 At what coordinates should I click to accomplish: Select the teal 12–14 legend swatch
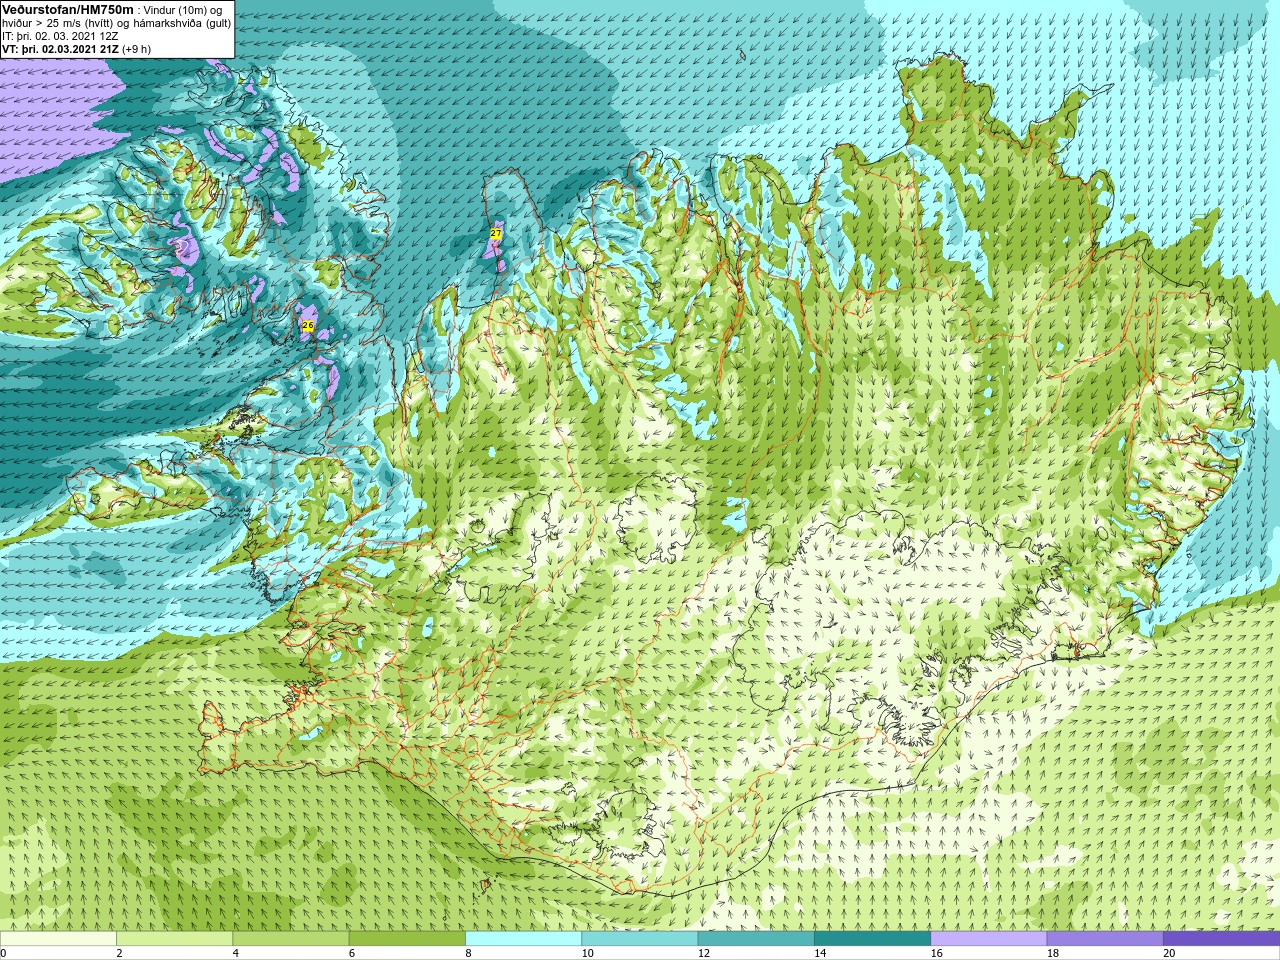755,939
